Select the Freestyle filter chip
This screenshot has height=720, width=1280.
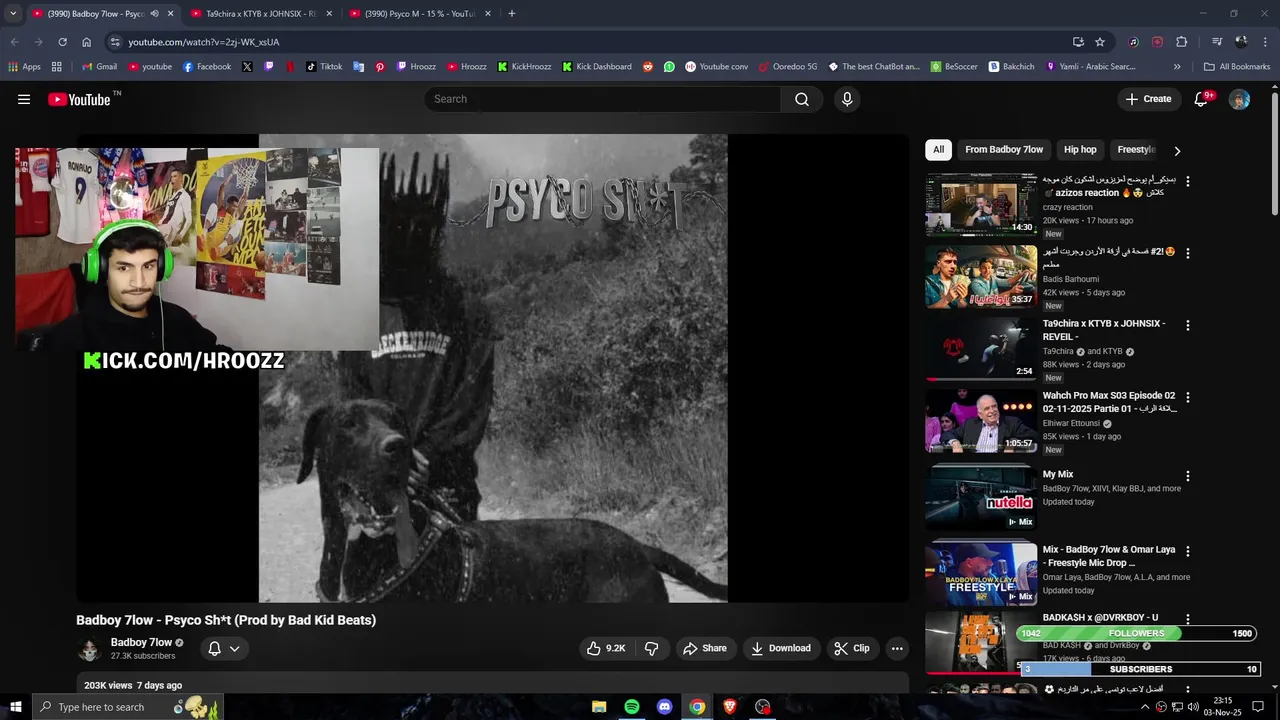click(1137, 150)
